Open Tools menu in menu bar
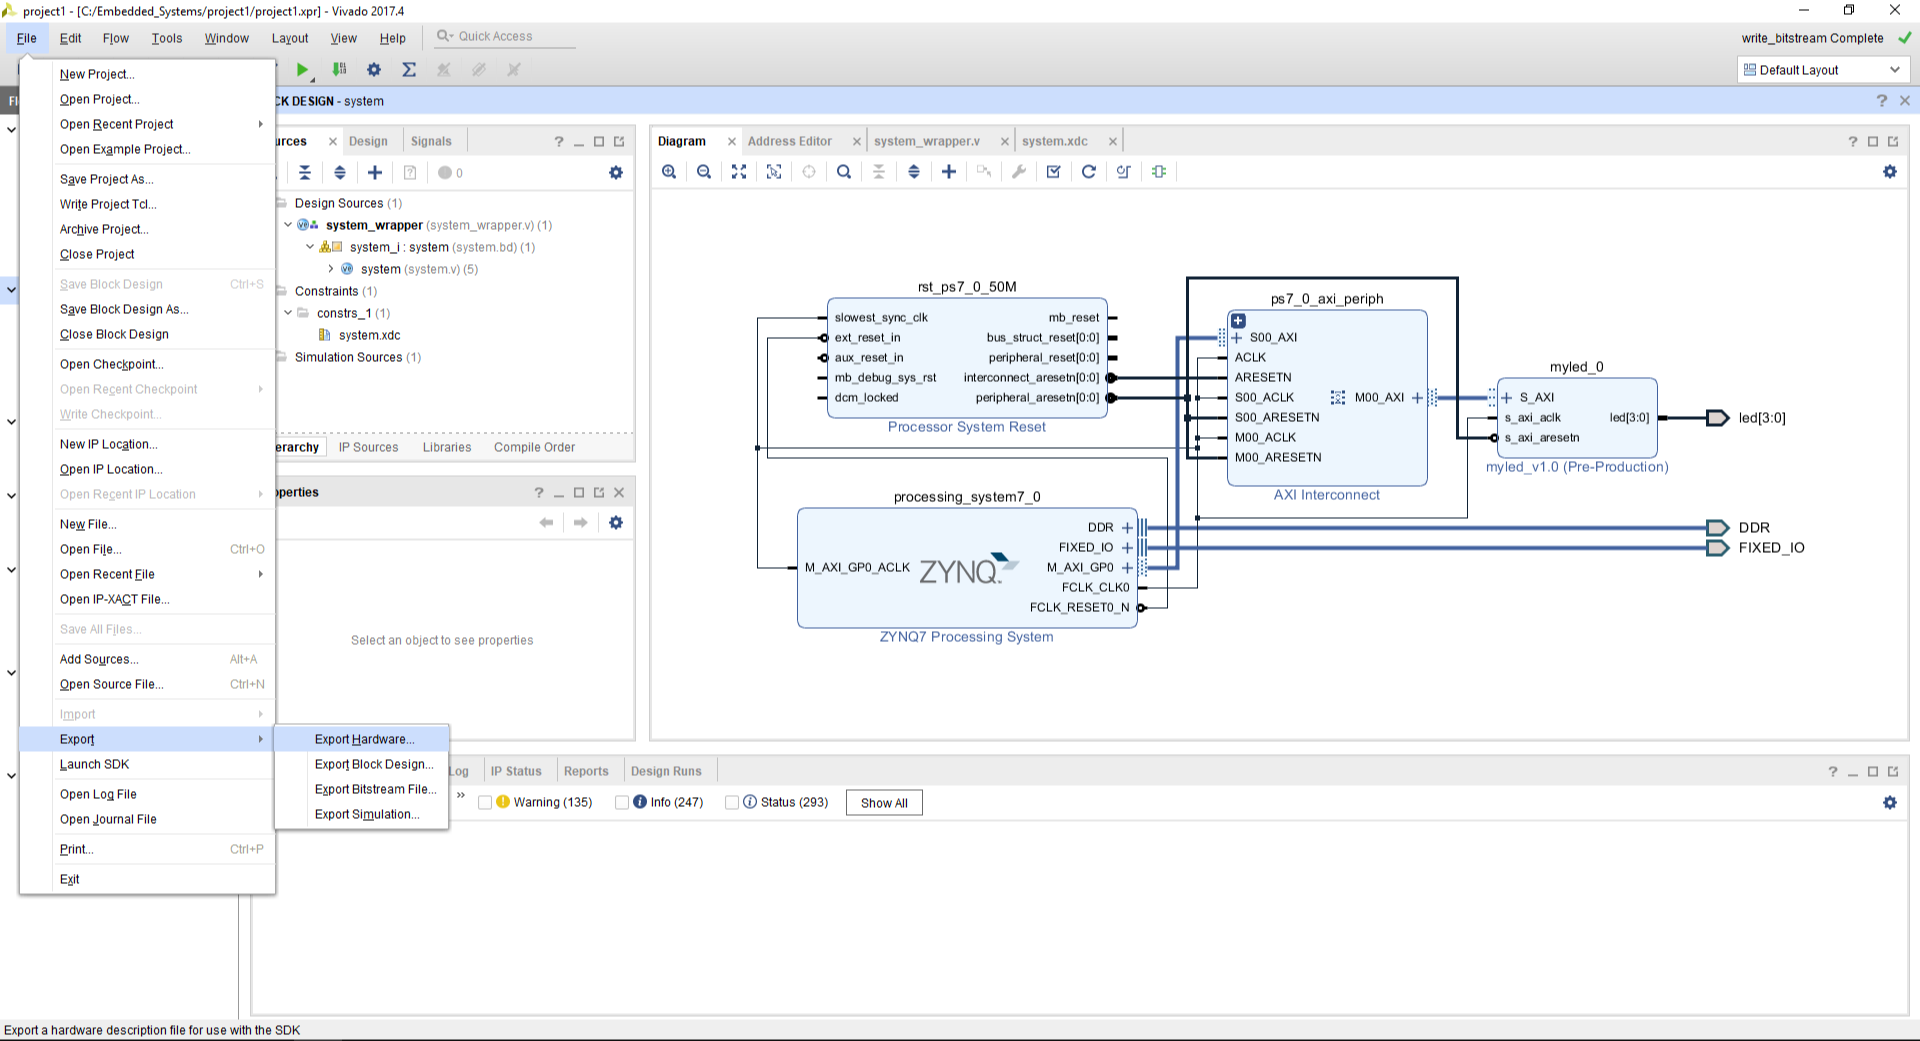The height and width of the screenshot is (1041, 1920). [167, 38]
